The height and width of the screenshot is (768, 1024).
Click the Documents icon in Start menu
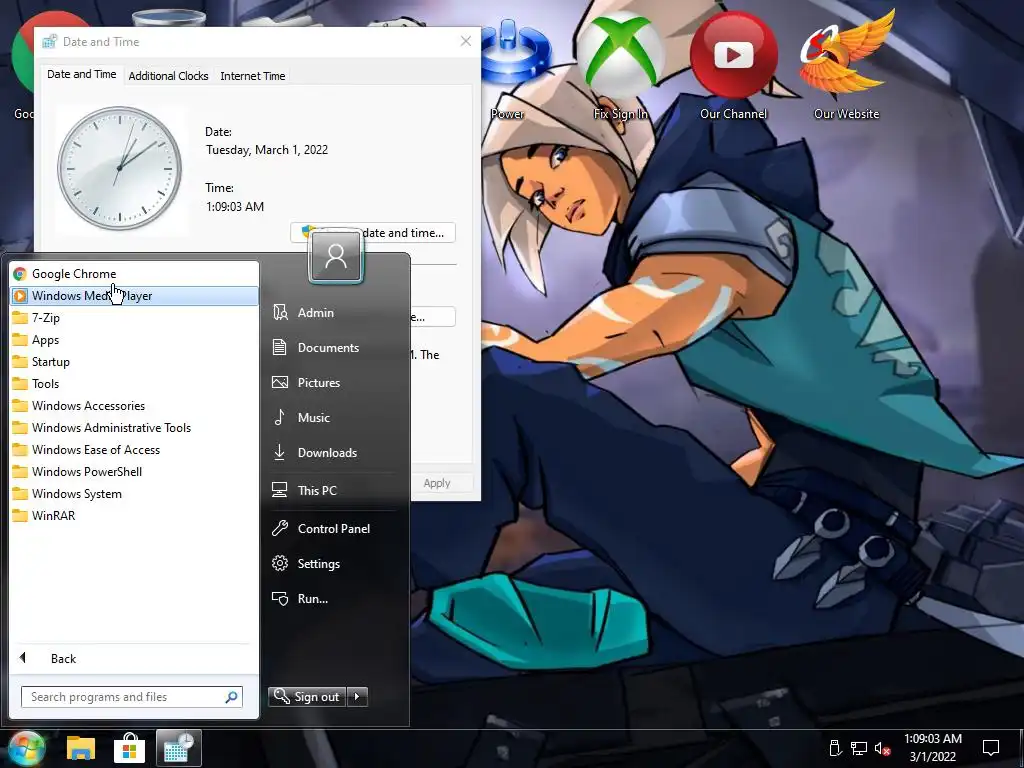point(280,347)
